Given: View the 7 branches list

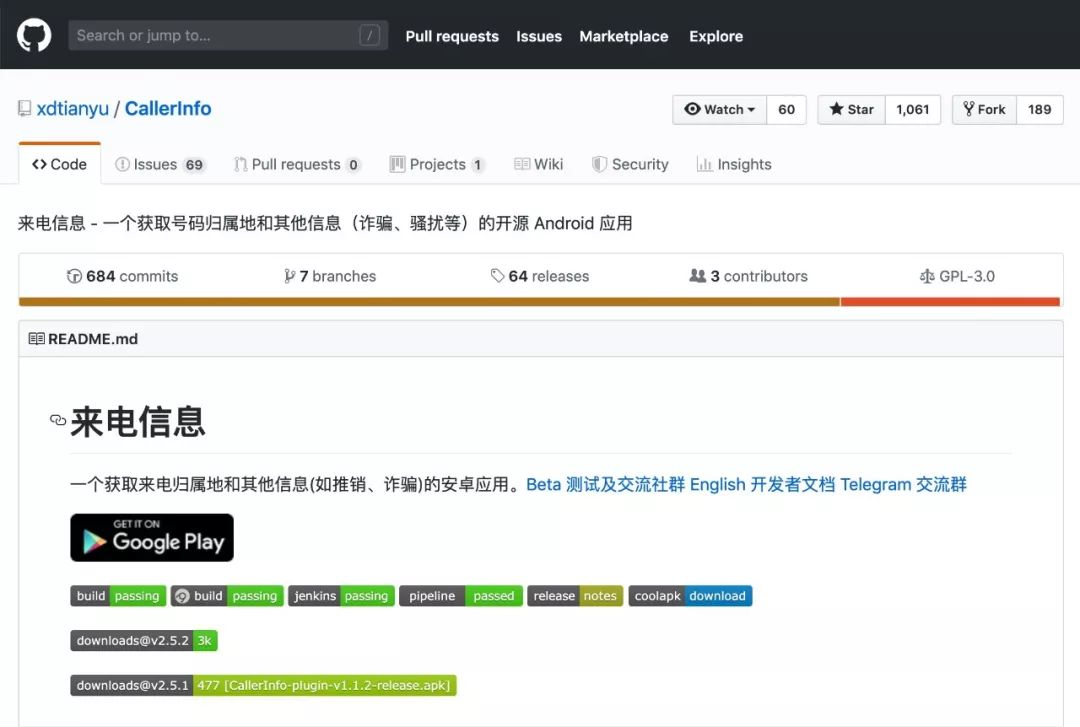Looking at the screenshot, I should pos(330,276).
